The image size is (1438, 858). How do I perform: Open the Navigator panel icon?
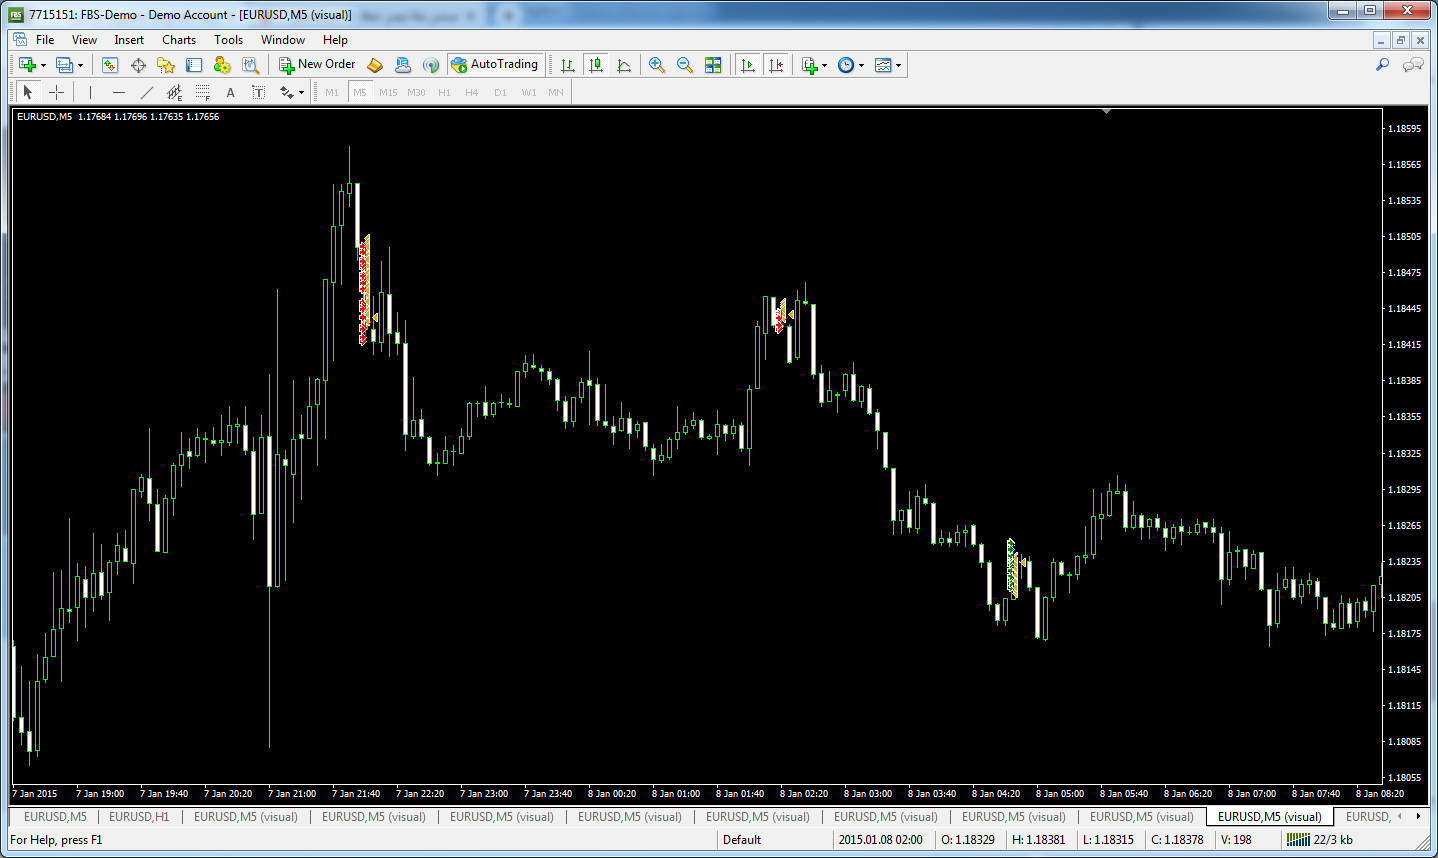[166, 65]
